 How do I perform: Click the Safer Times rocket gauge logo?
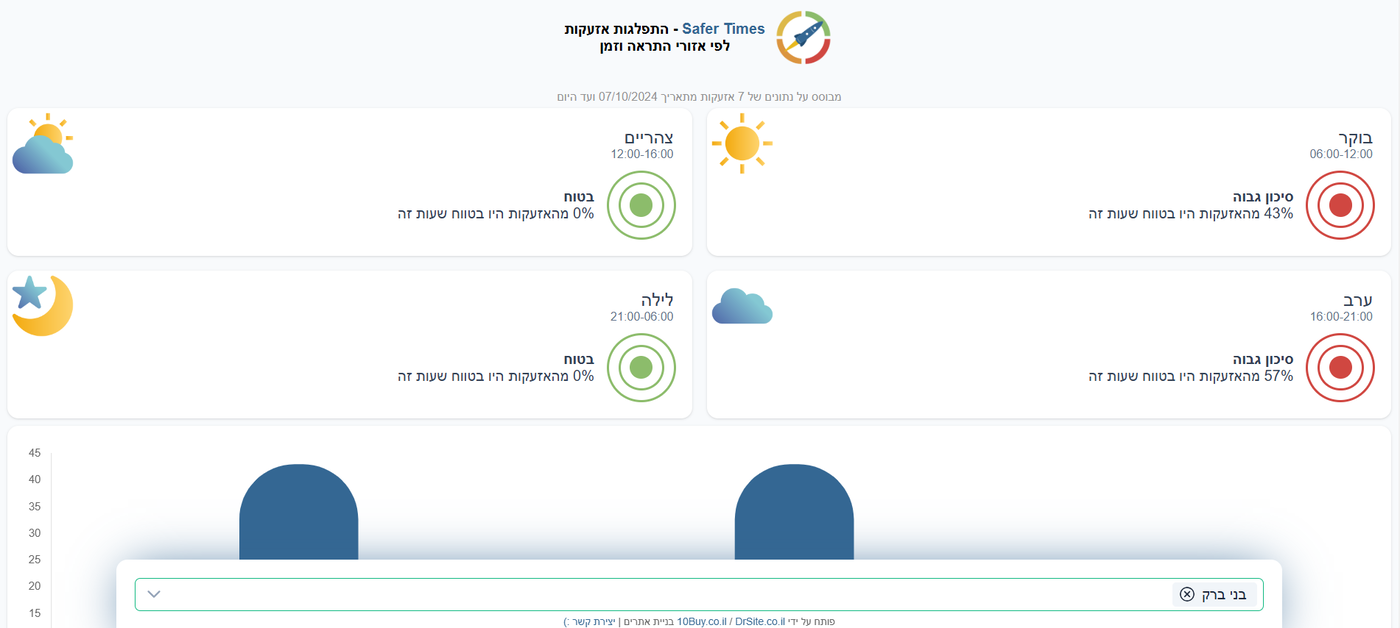coord(803,37)
